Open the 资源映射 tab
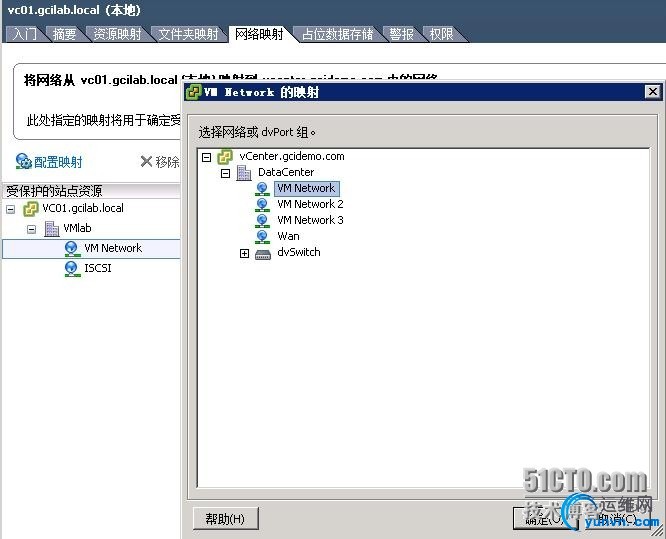Viewport: 666px width, 539px height. pyautogui.click(x=117, y=34)
